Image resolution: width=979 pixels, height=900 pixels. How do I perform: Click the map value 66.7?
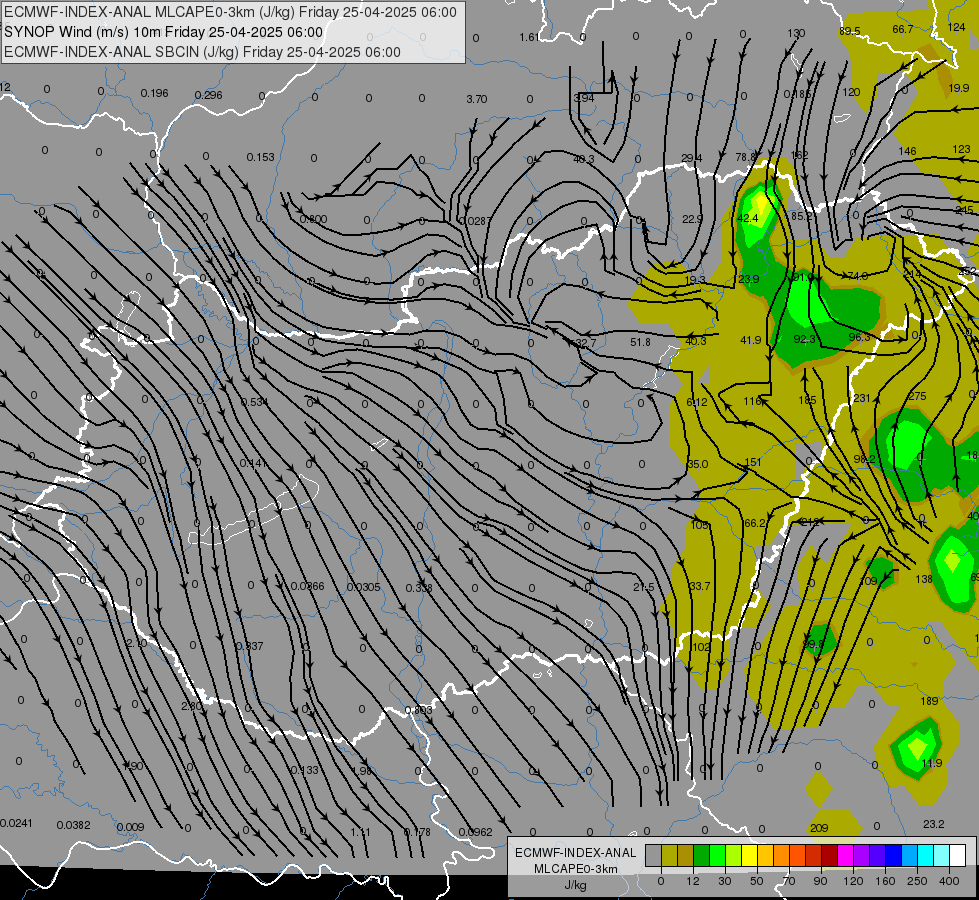903,29
